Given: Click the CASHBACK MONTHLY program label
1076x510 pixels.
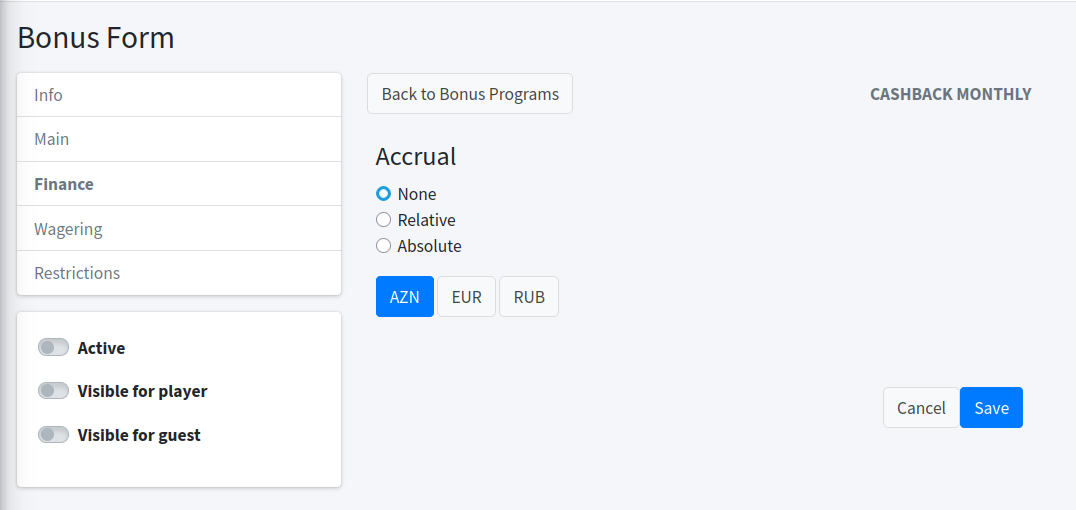Looking at the screenshot, I should click(950, 94).
